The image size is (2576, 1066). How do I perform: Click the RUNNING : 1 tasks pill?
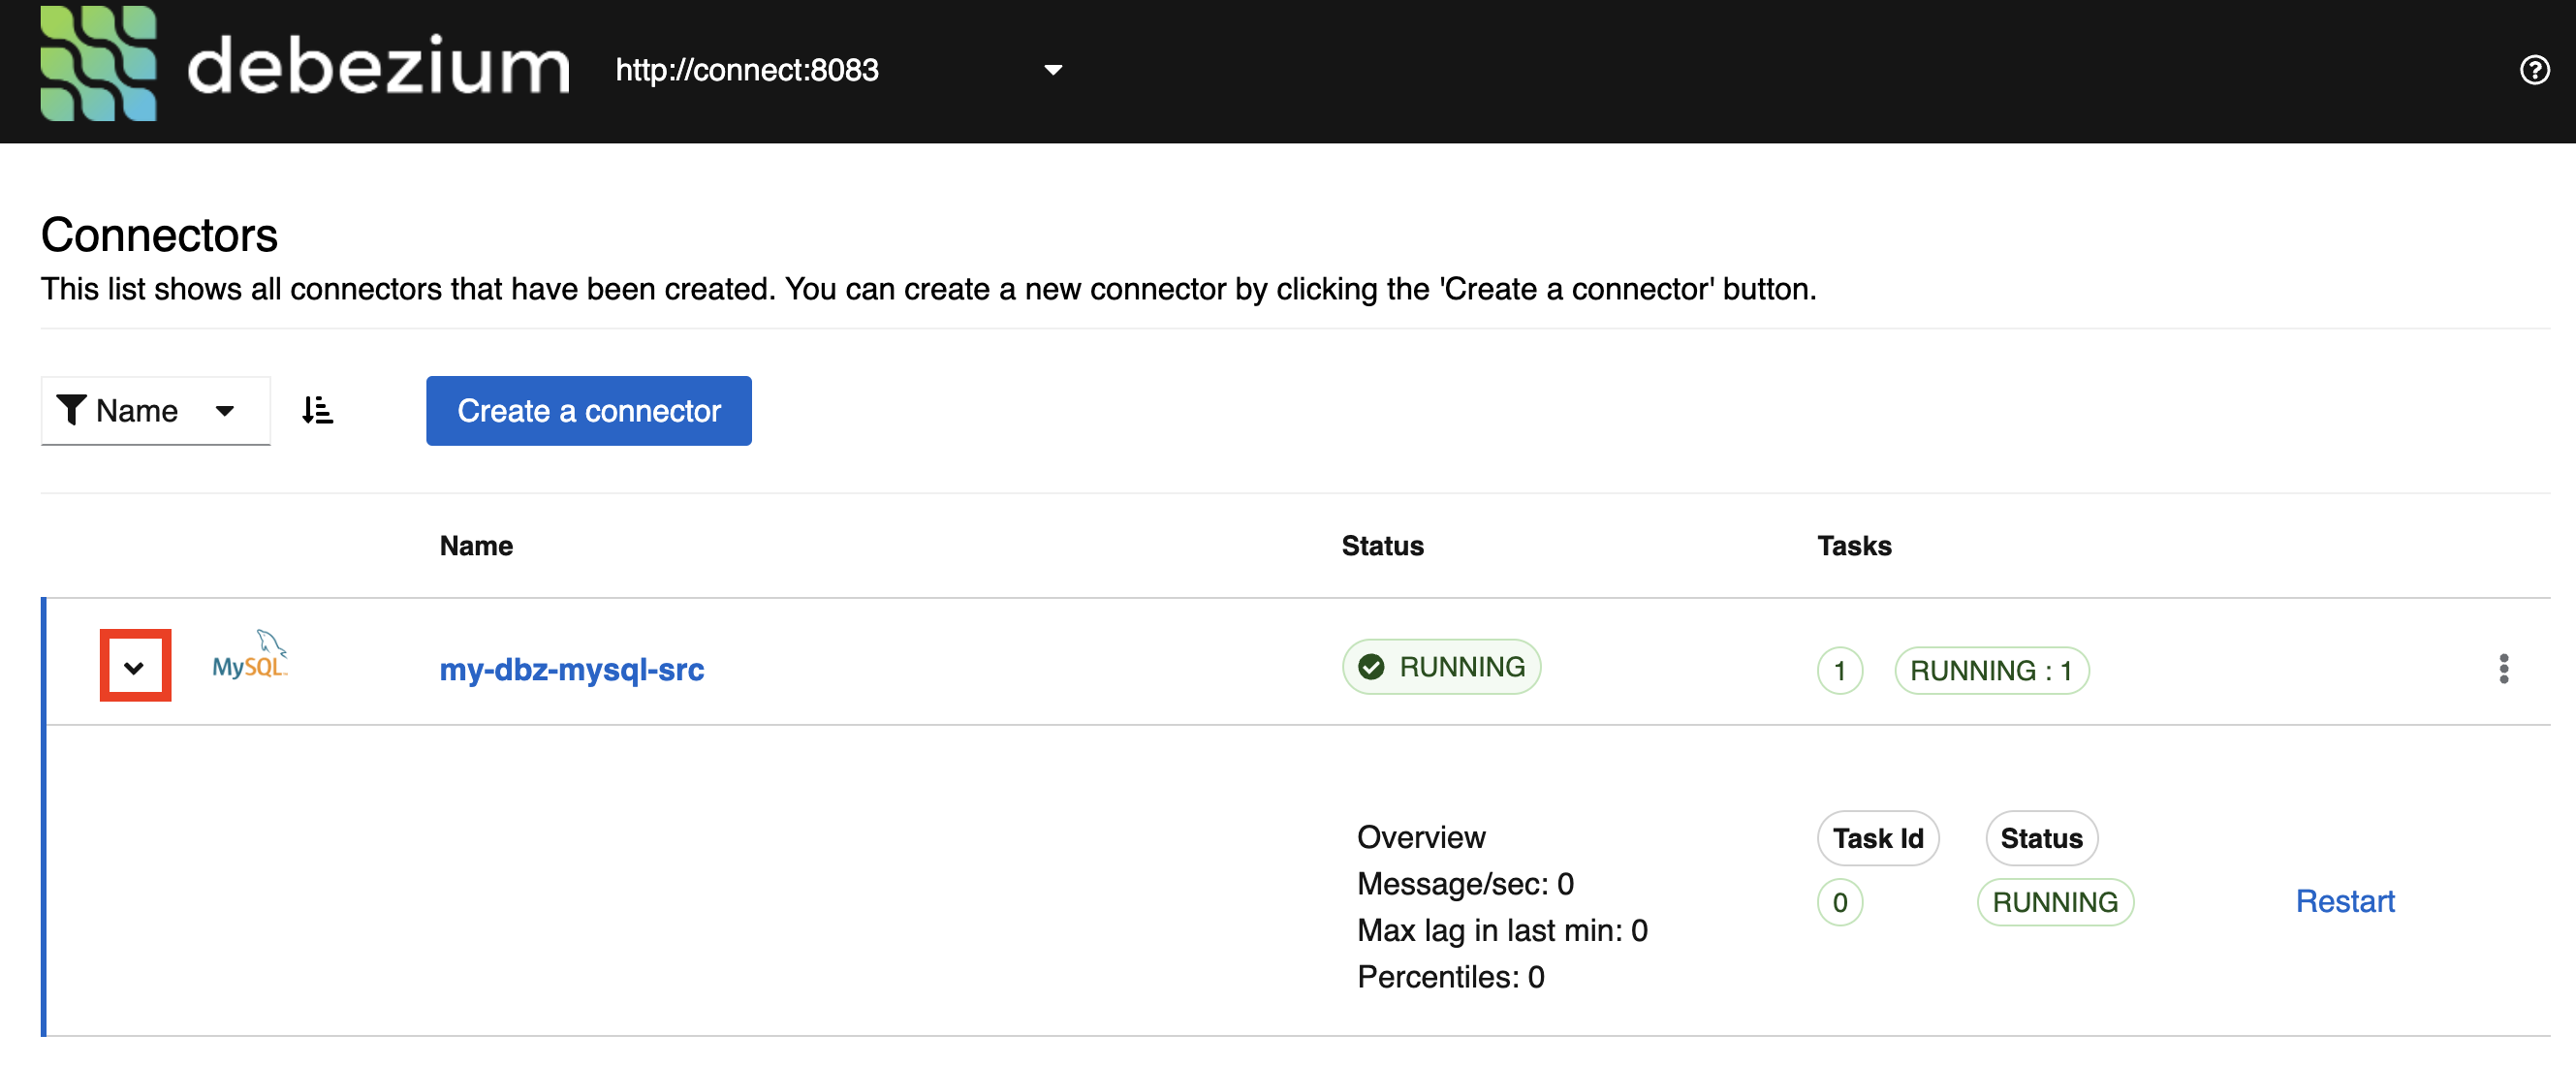tap(1991, 670)
